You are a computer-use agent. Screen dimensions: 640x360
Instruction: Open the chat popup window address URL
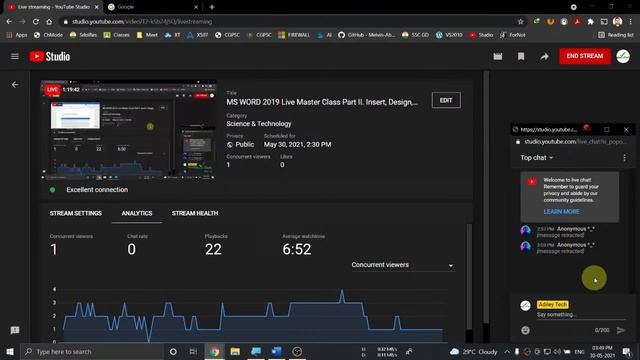pos(574,142)
